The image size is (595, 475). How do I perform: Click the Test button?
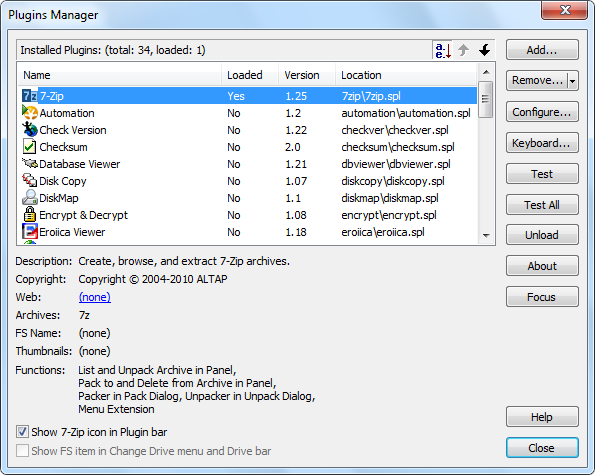point(542,174)
